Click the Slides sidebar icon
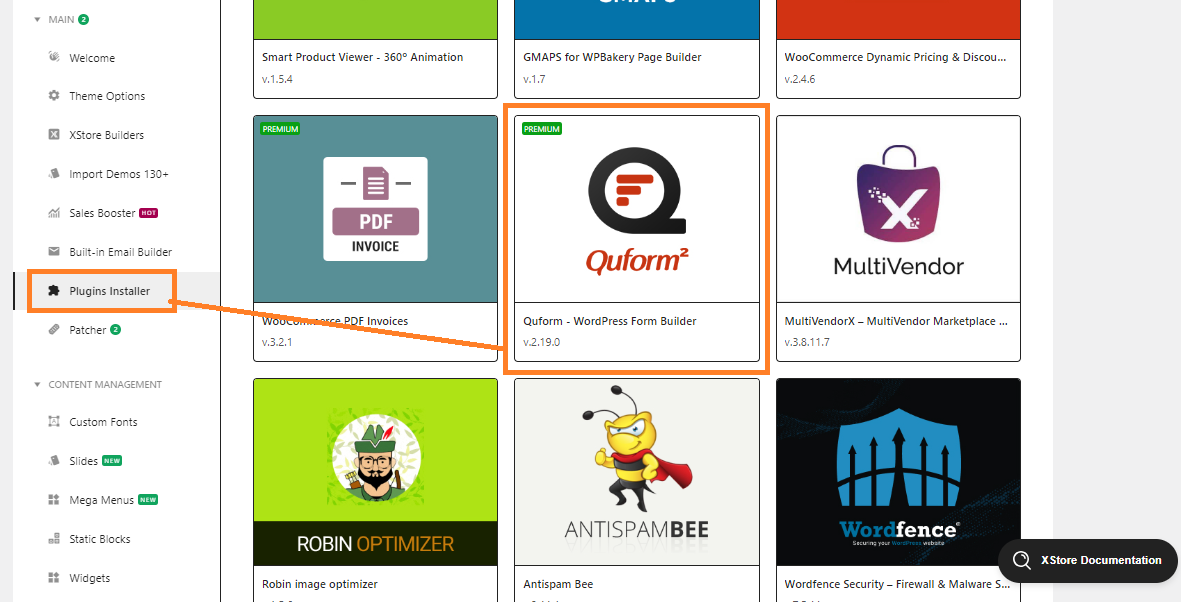Viewport: 1181px width, 602px height. (53, 461)
